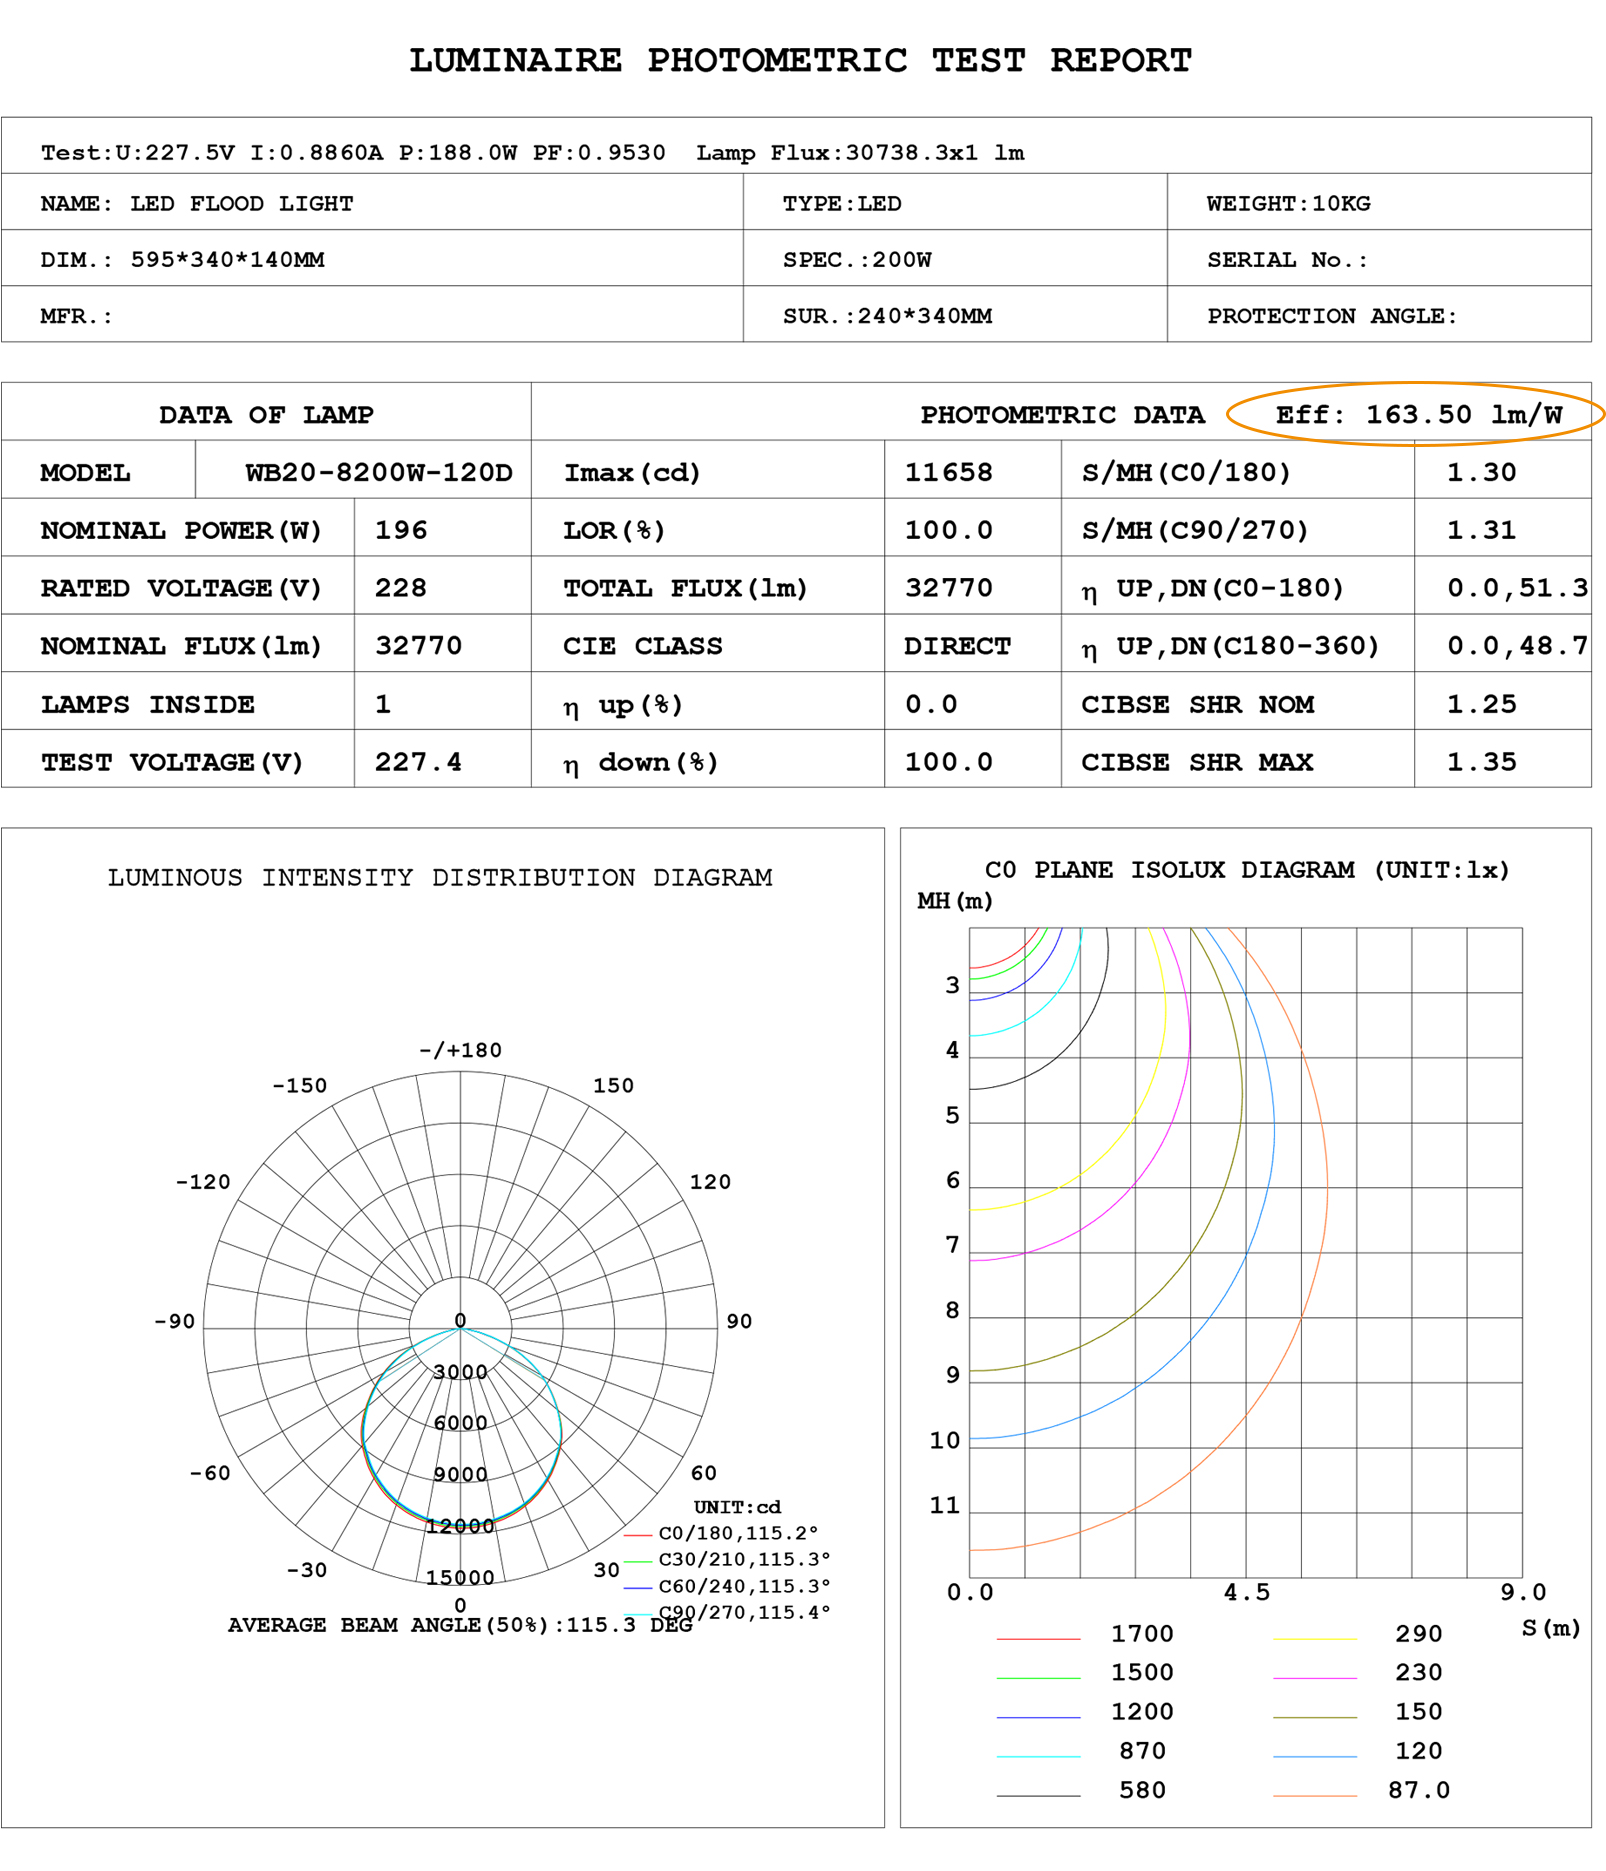Click the 'SERIAL No.:' cell

[1379, 258]
